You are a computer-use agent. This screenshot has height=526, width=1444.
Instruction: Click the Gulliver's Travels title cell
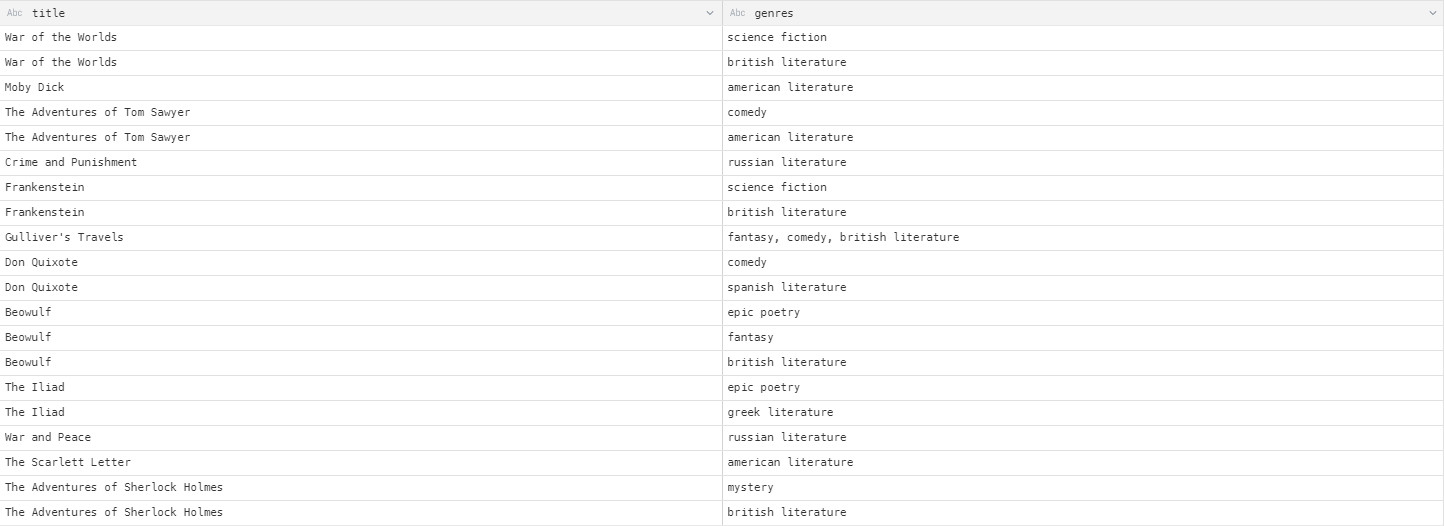64,238
